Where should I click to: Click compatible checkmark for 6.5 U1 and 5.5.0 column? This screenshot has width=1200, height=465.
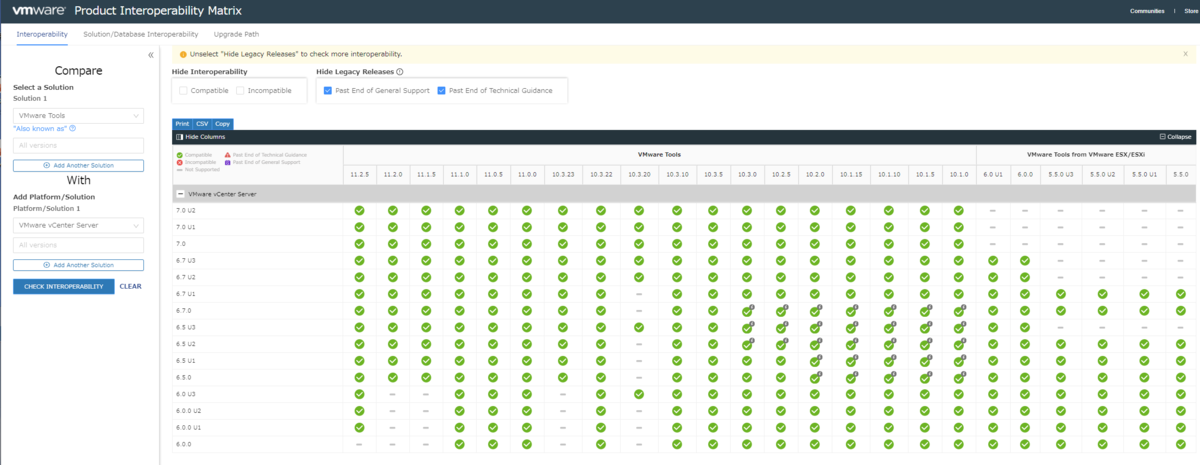point(1183,360)
